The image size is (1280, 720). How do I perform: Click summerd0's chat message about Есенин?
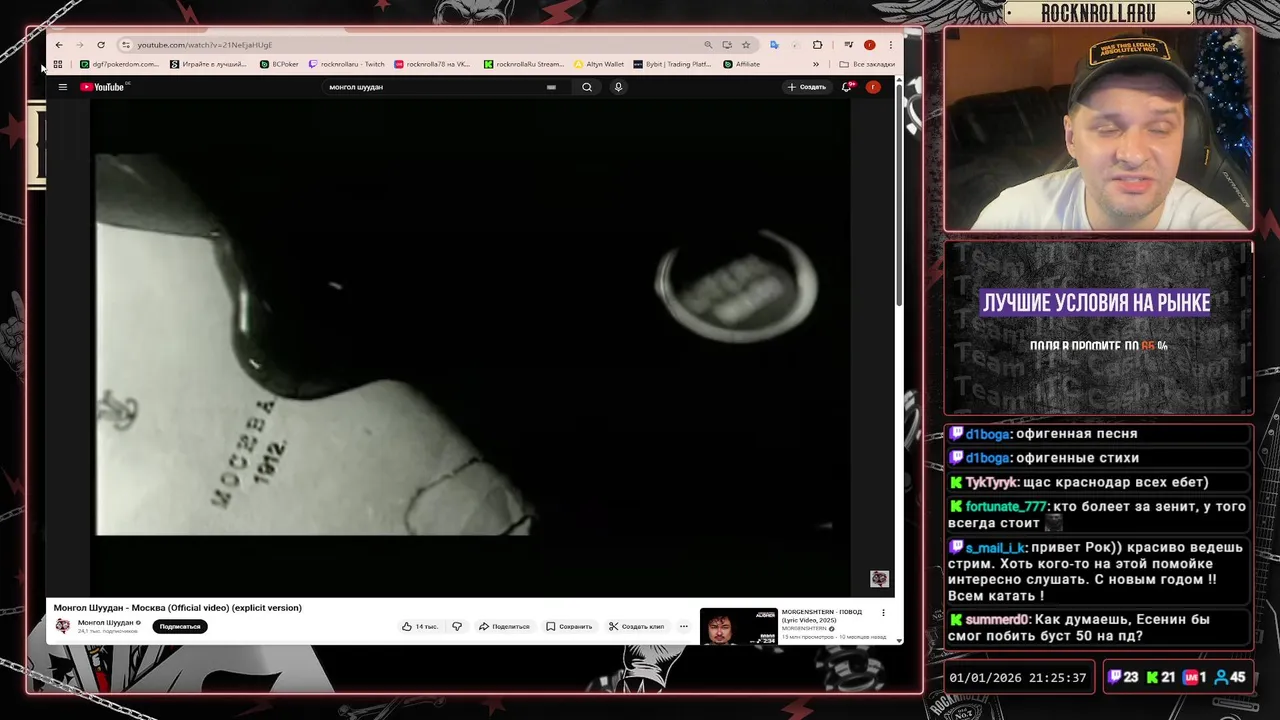coord(1098,627)
